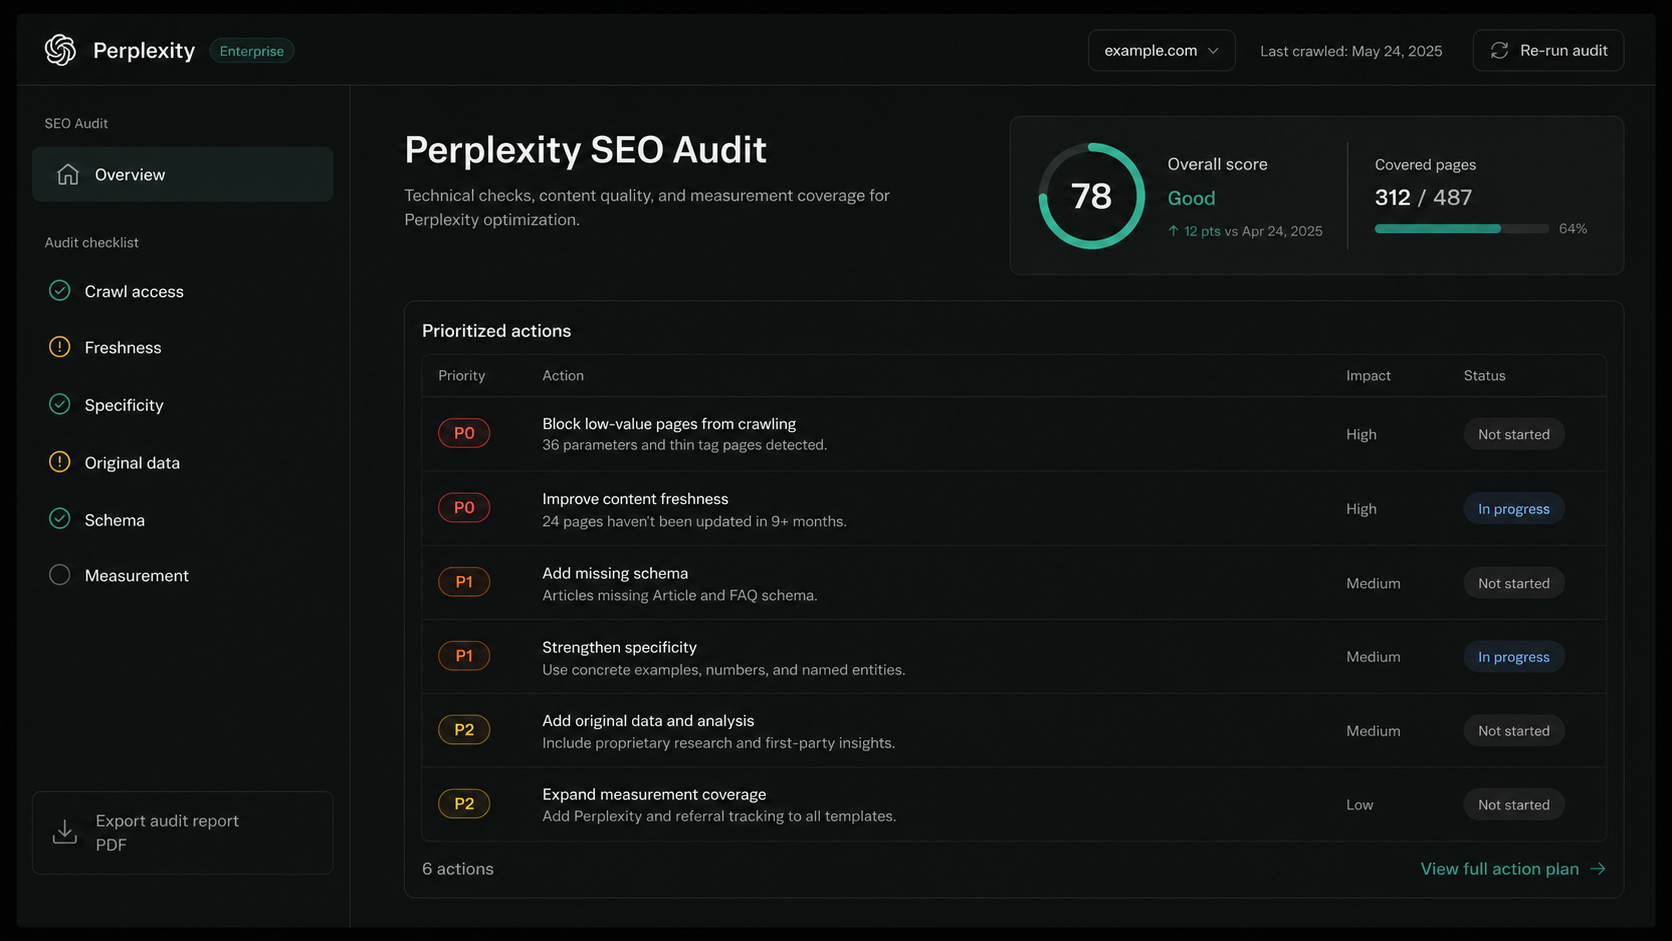1672x941 pixels.
Task: Click the arrow beside View full action plan
Action: point(1598,868)
